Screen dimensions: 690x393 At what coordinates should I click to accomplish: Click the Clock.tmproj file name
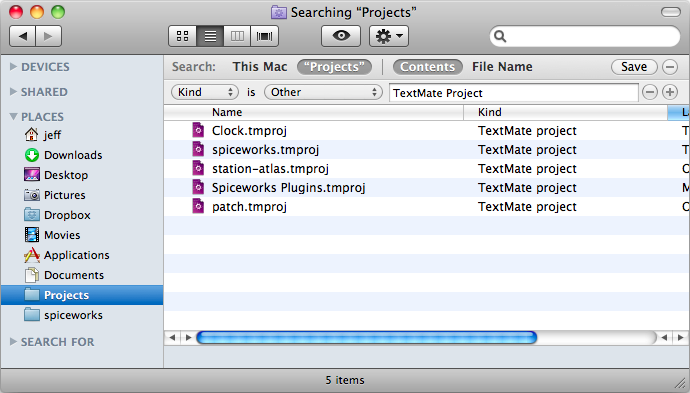click(249, 131)
